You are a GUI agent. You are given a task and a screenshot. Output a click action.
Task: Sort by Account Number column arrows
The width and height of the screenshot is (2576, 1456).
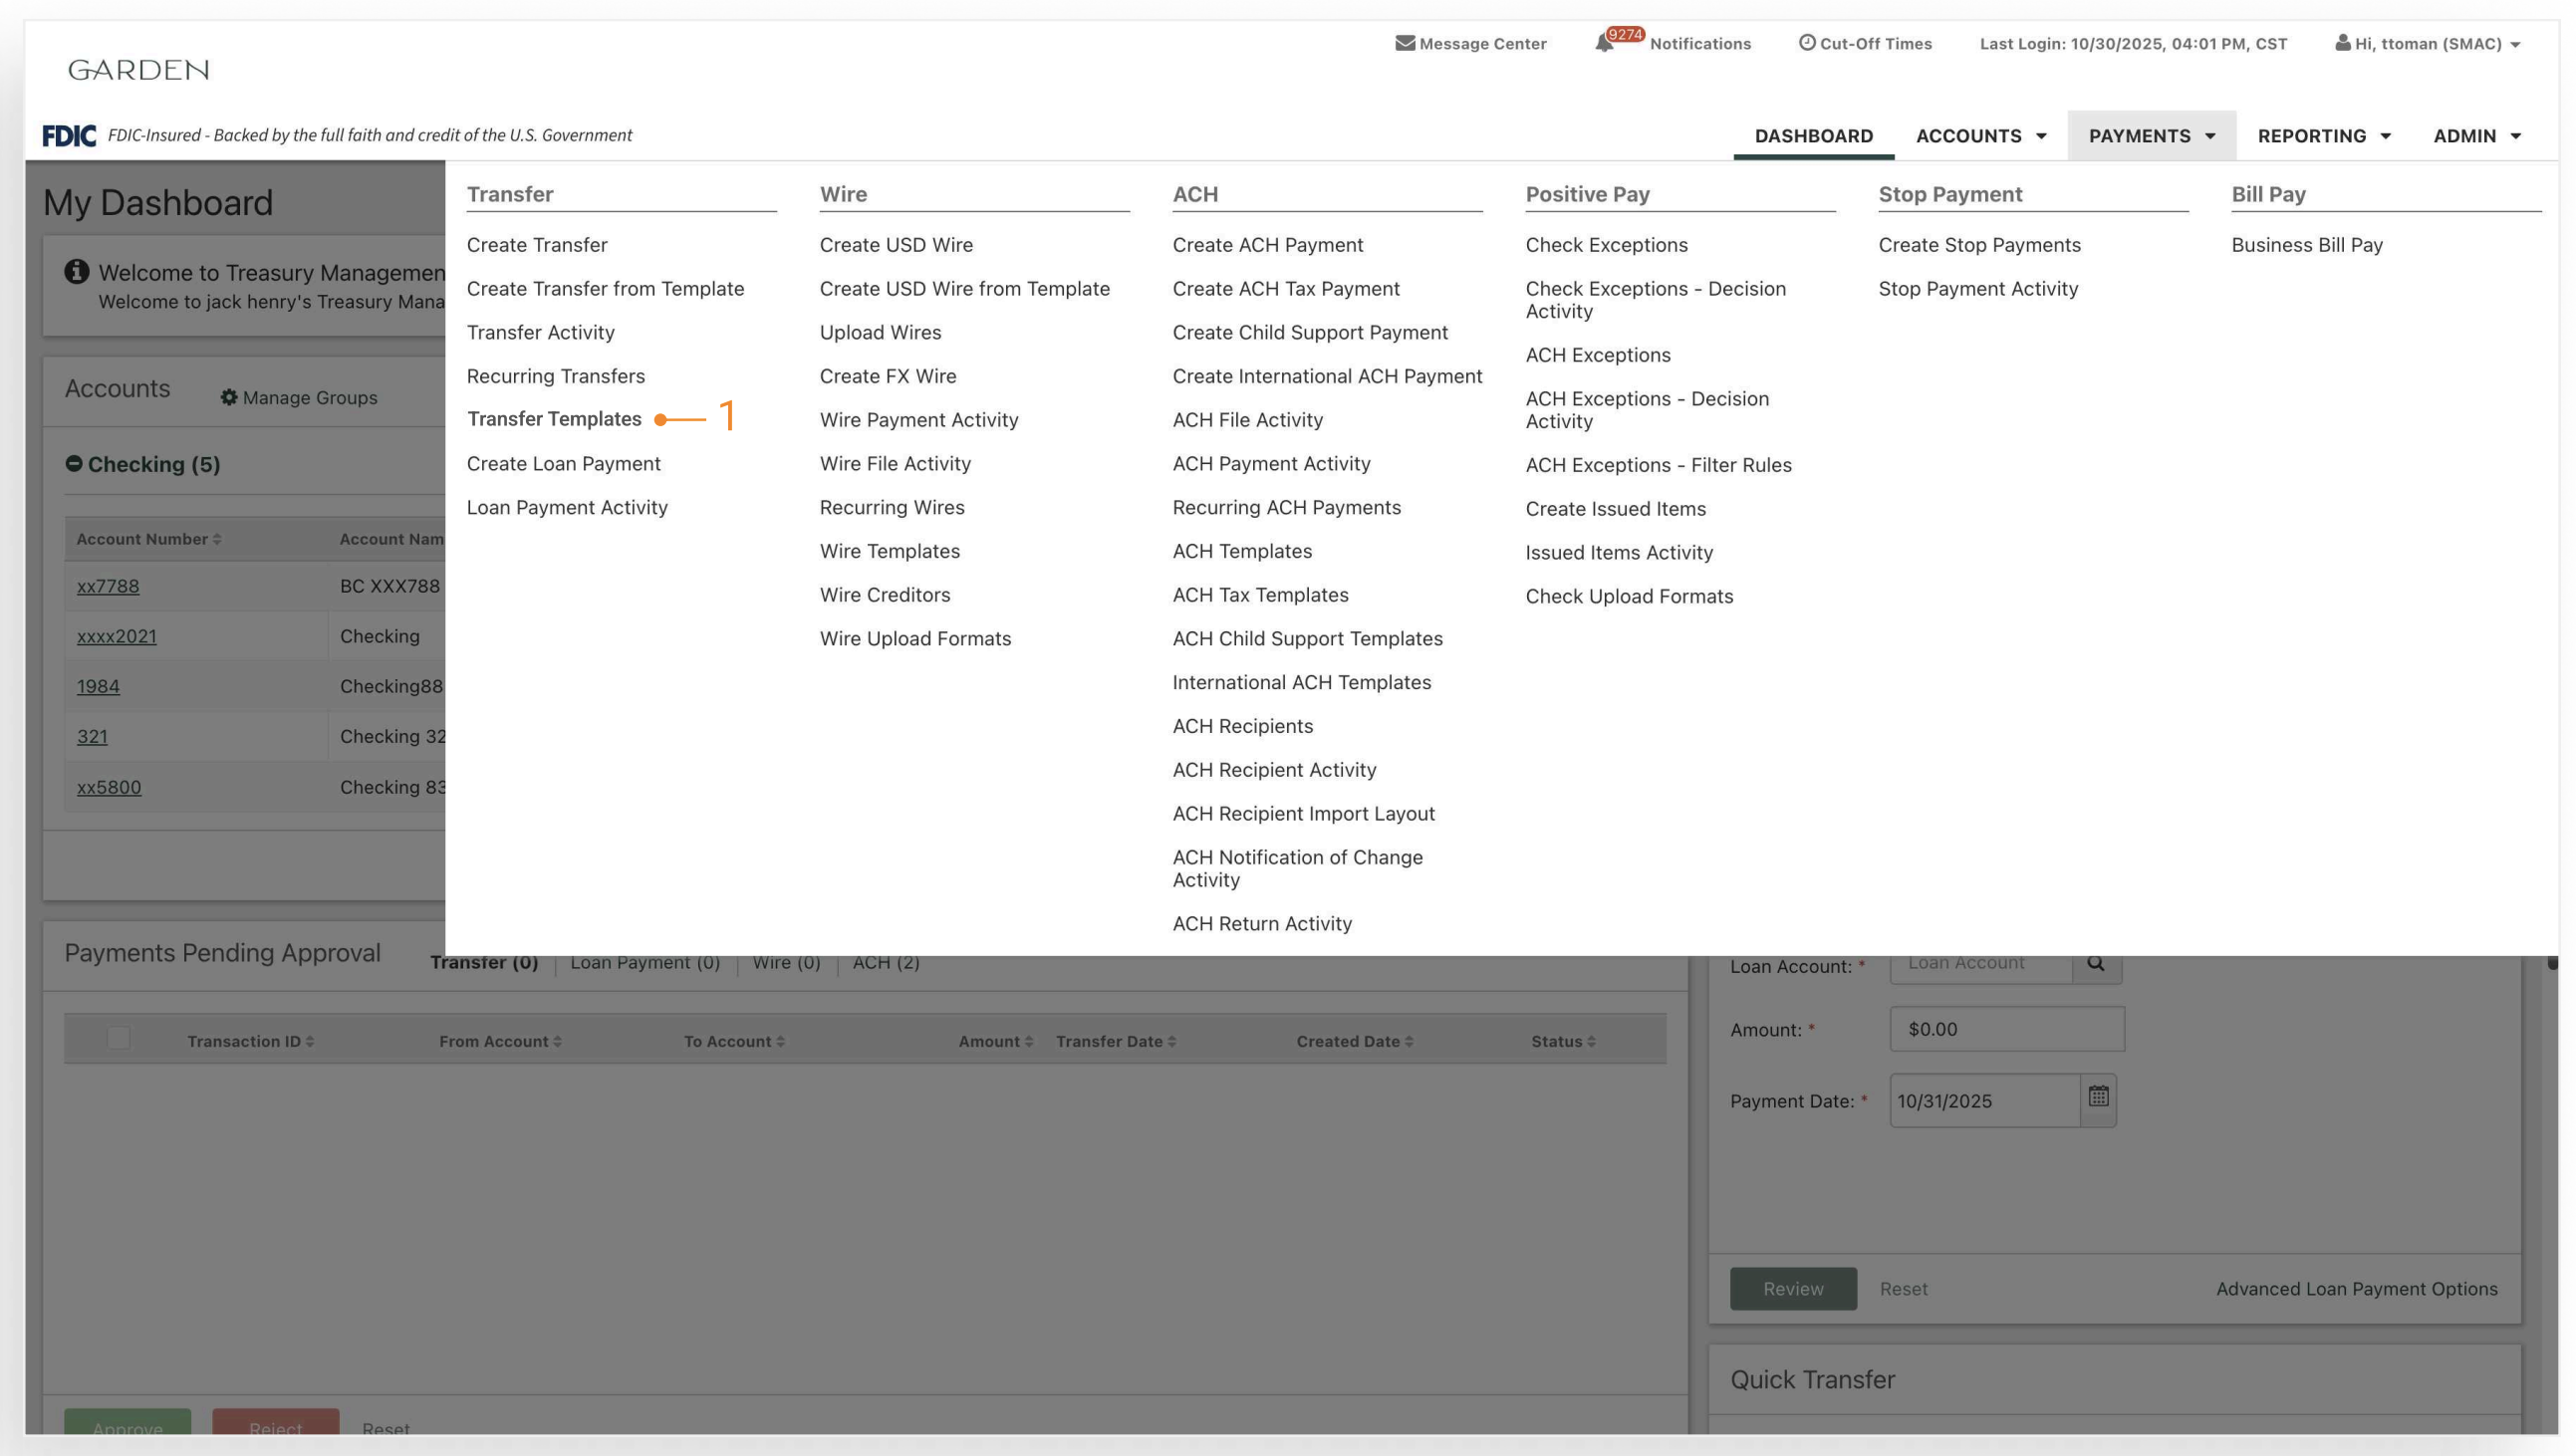click(216, 539)
